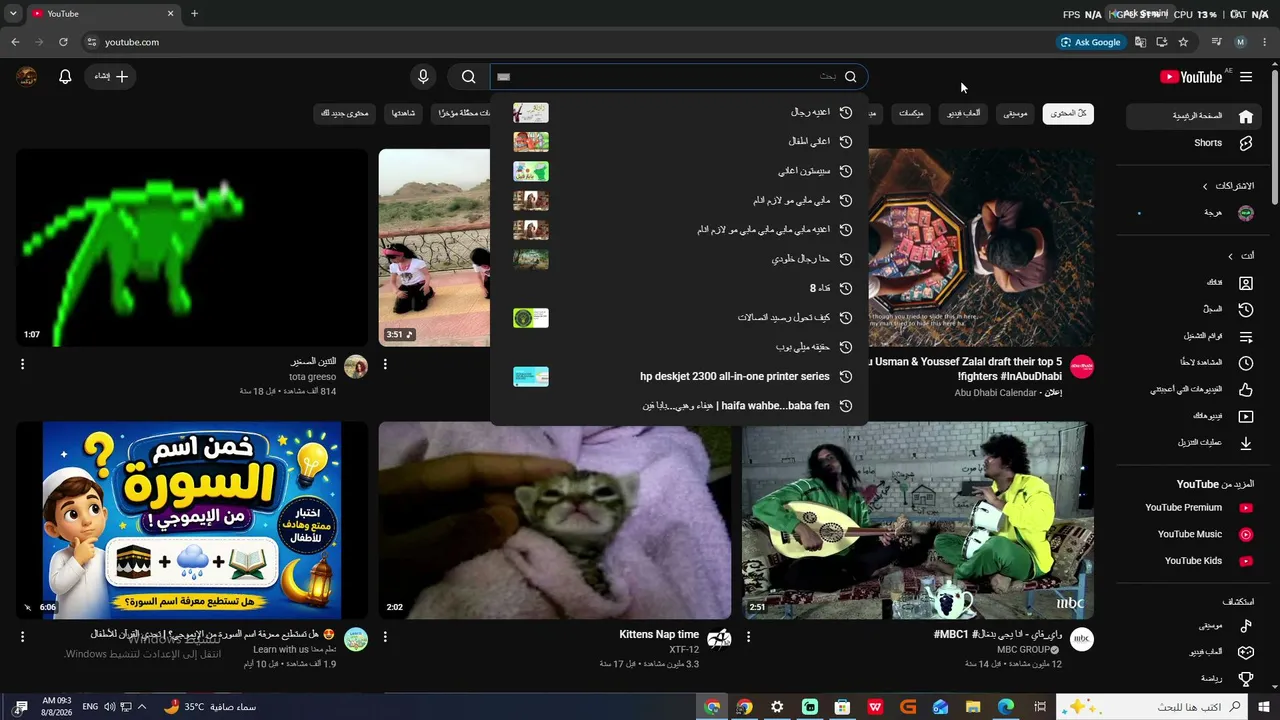Select the Watched (شاهدتها) filter chip

pos(403,114)
